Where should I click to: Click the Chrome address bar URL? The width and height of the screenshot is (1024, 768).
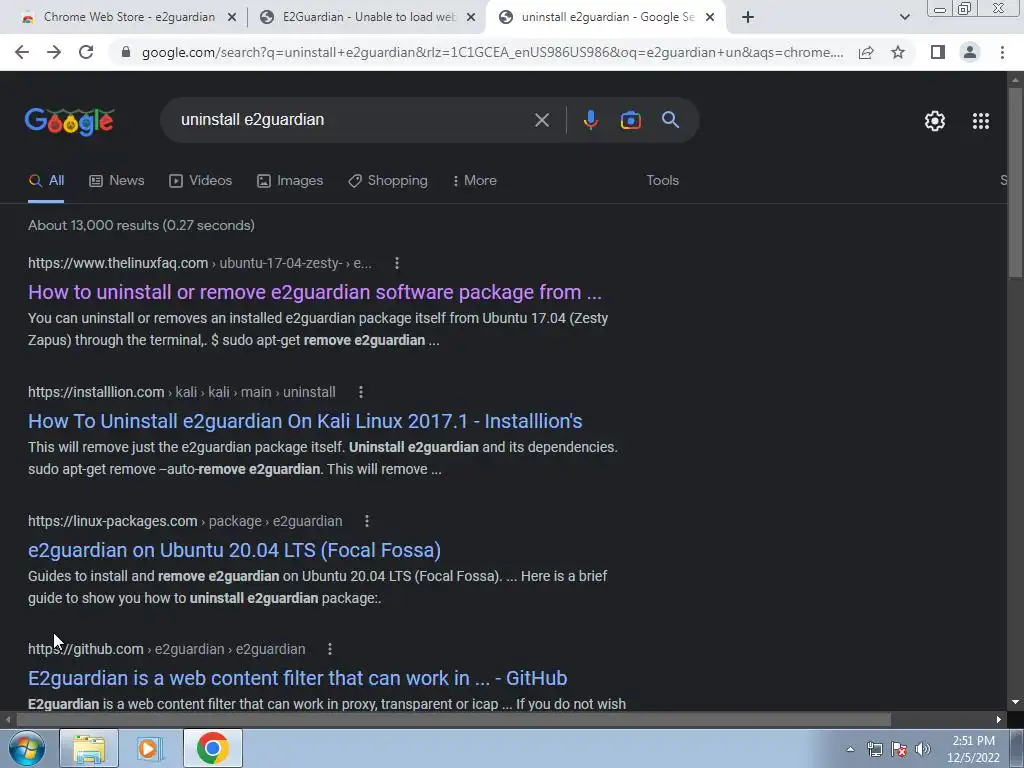(x=492, y=52)
